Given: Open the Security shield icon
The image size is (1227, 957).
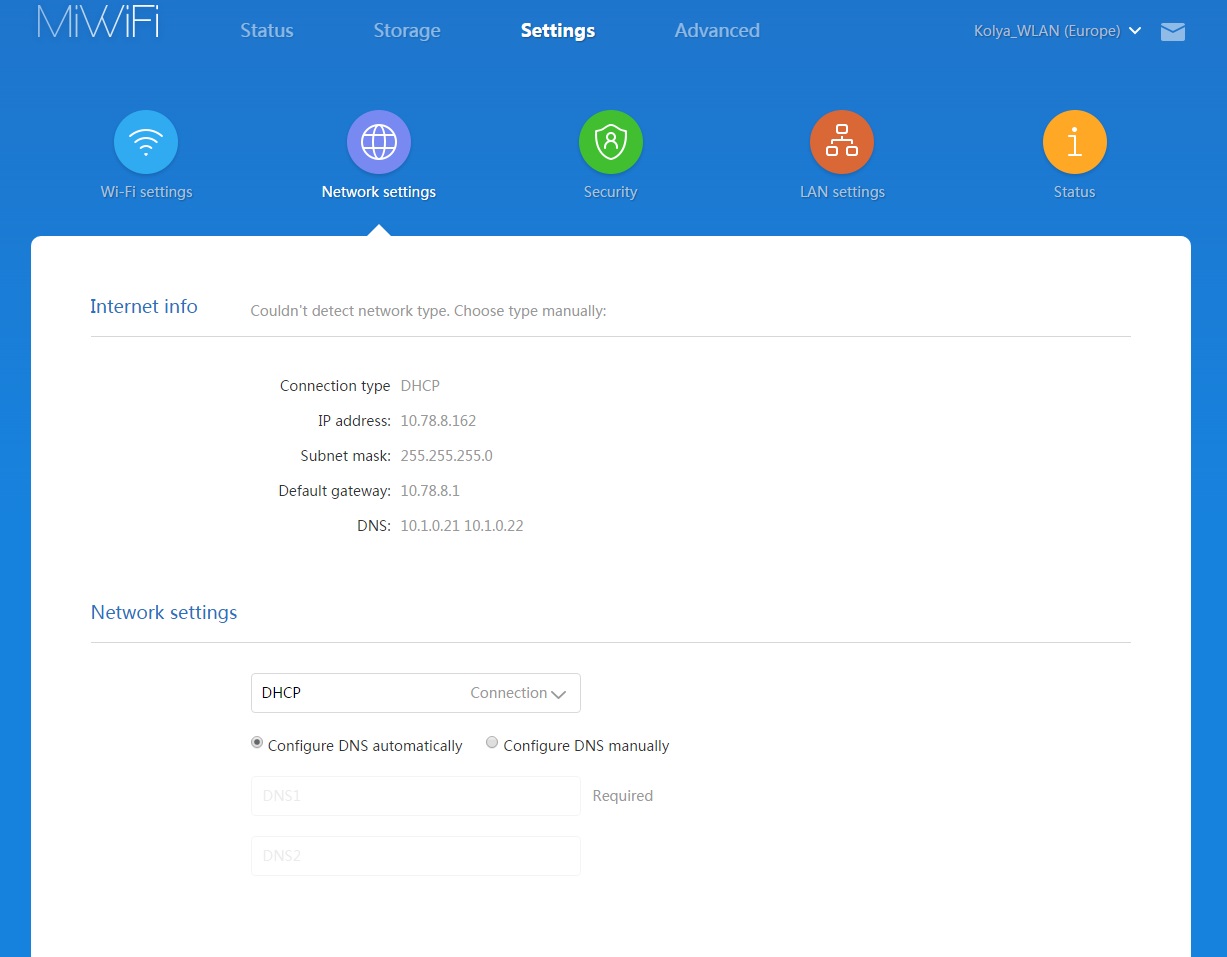Looking at the screenshot, I should pos(610,142).
